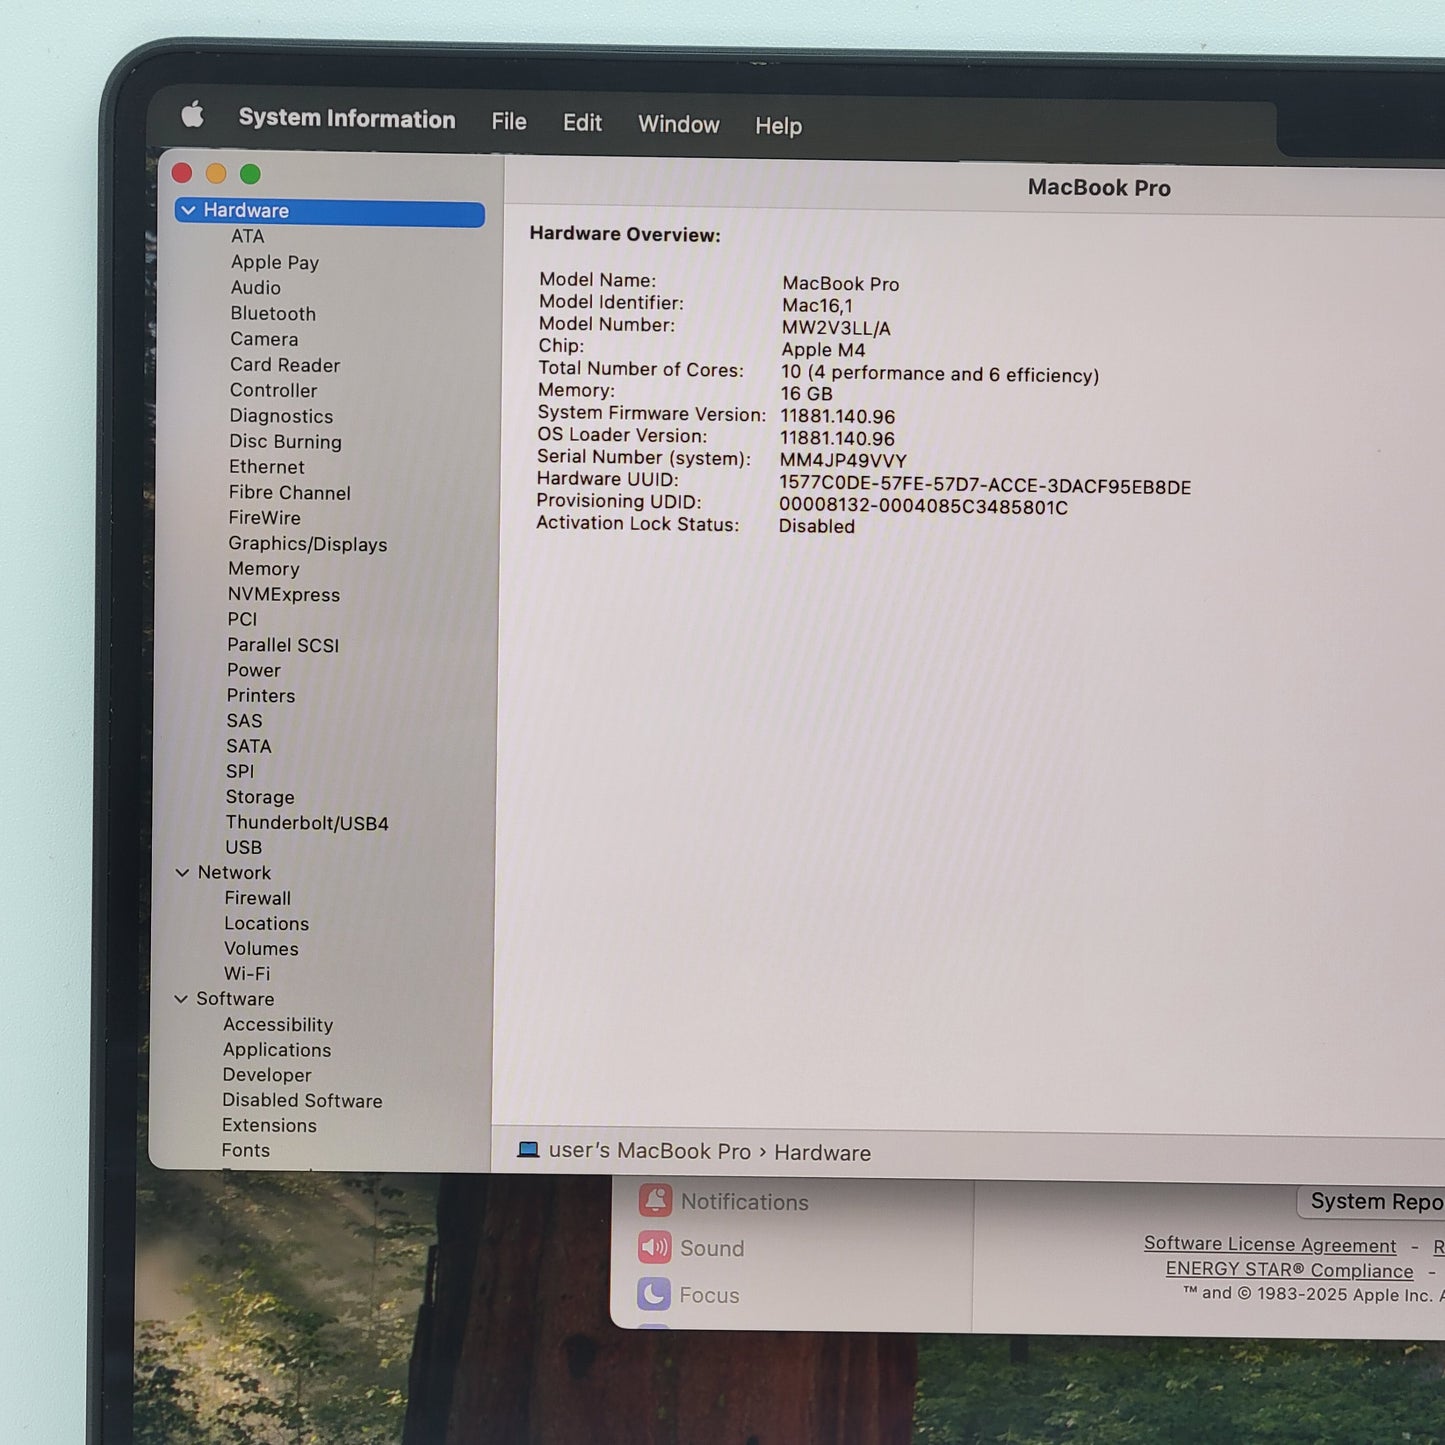This screenshot has height=1445, width=1445.
Task: Select SAS in the sidebar
Action: click(244, 721)
